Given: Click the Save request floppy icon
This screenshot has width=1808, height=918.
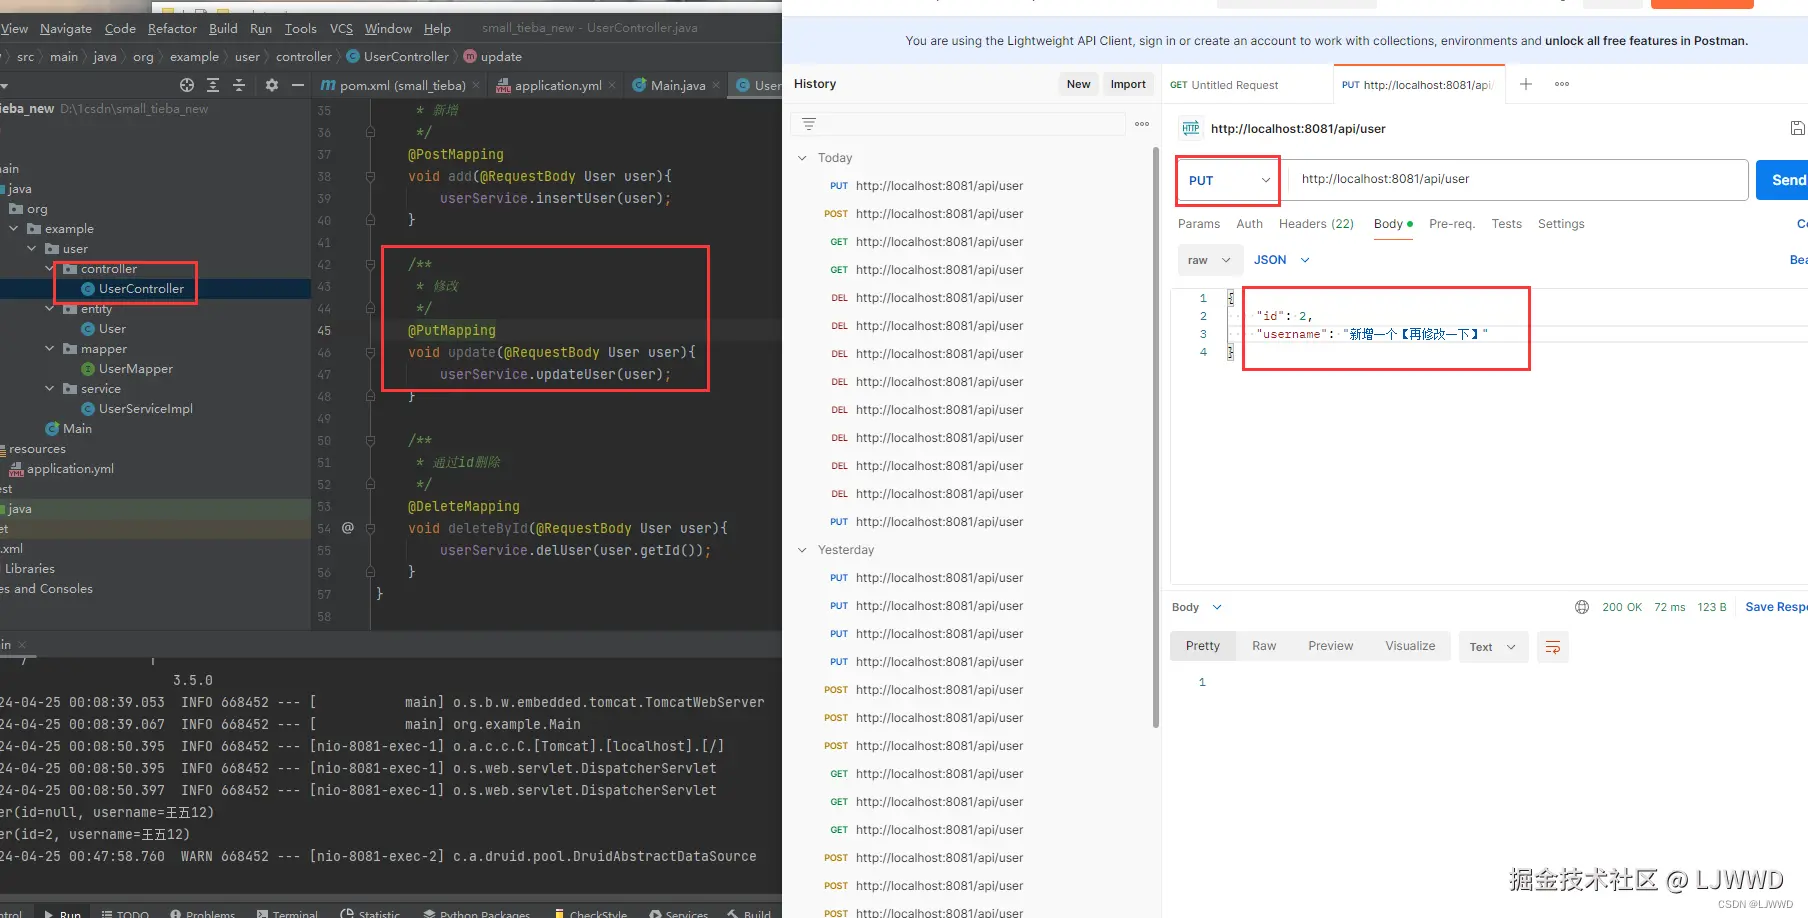Looking at the screenshot, I should click(x=1797, y=128).
